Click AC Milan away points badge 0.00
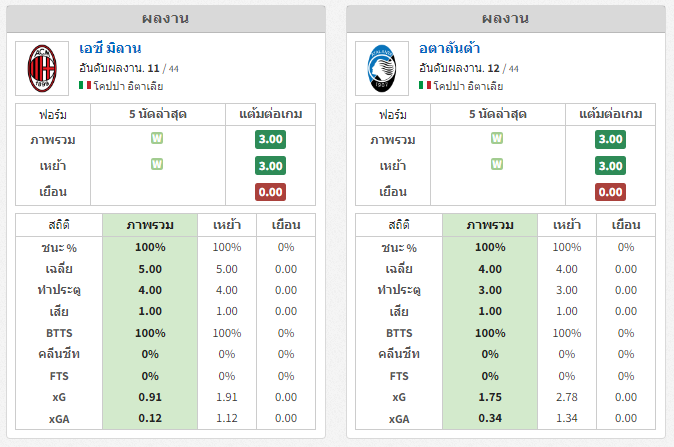674x447 pixels. pyautogui.click(x=270, y=192)
